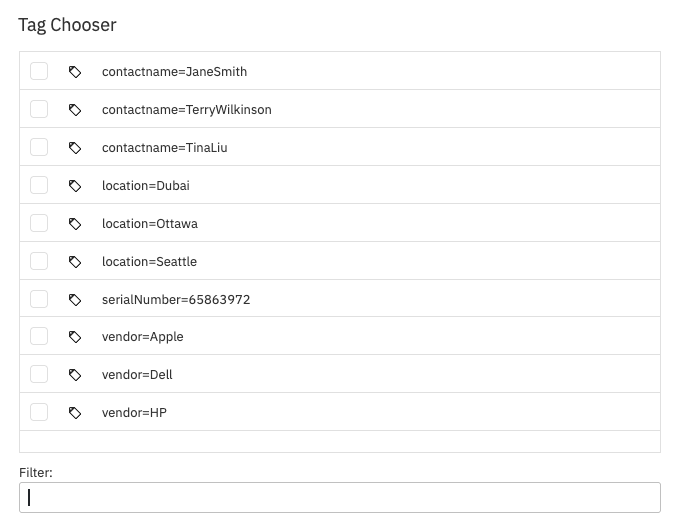684x520 pixels.
Task: Click the tag icon next to vendor=Apple
Action: [75, 337]
